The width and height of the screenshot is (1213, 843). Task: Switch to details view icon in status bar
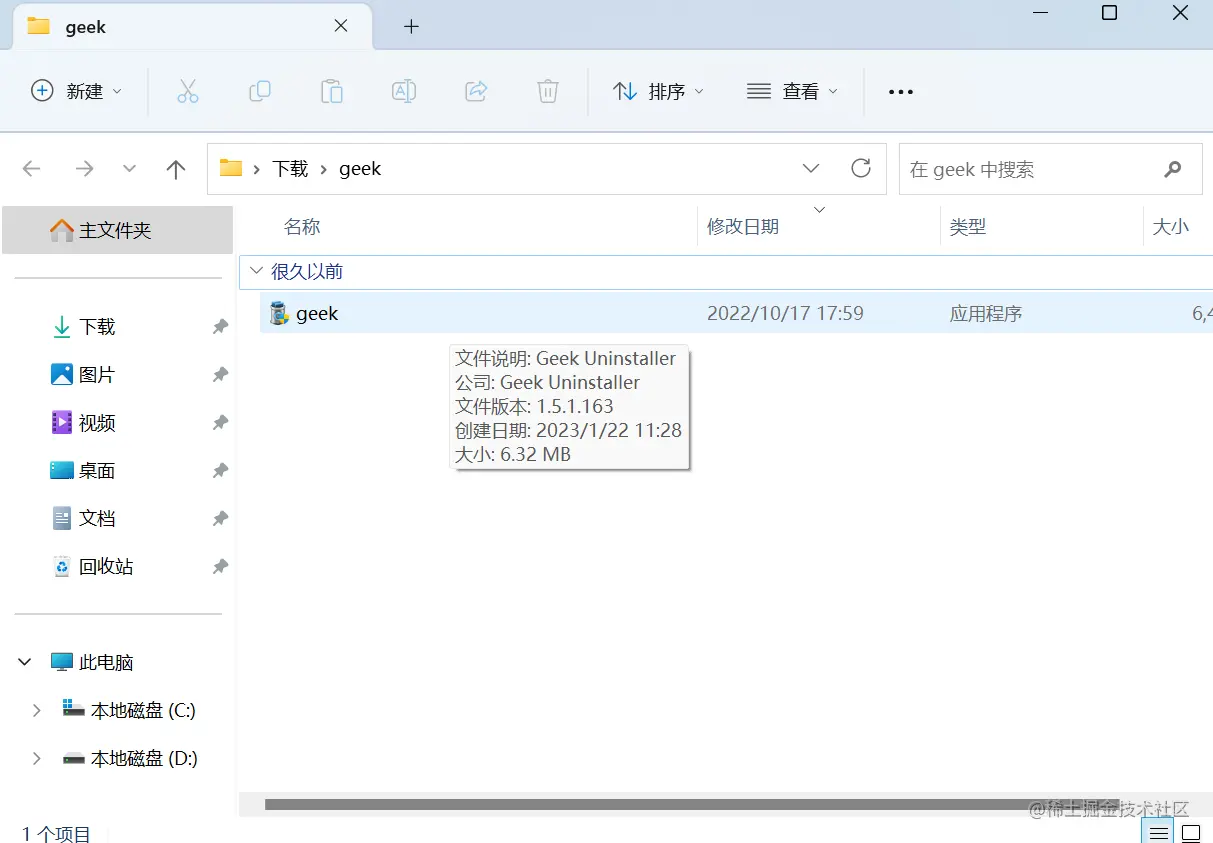pos(1158,832)
